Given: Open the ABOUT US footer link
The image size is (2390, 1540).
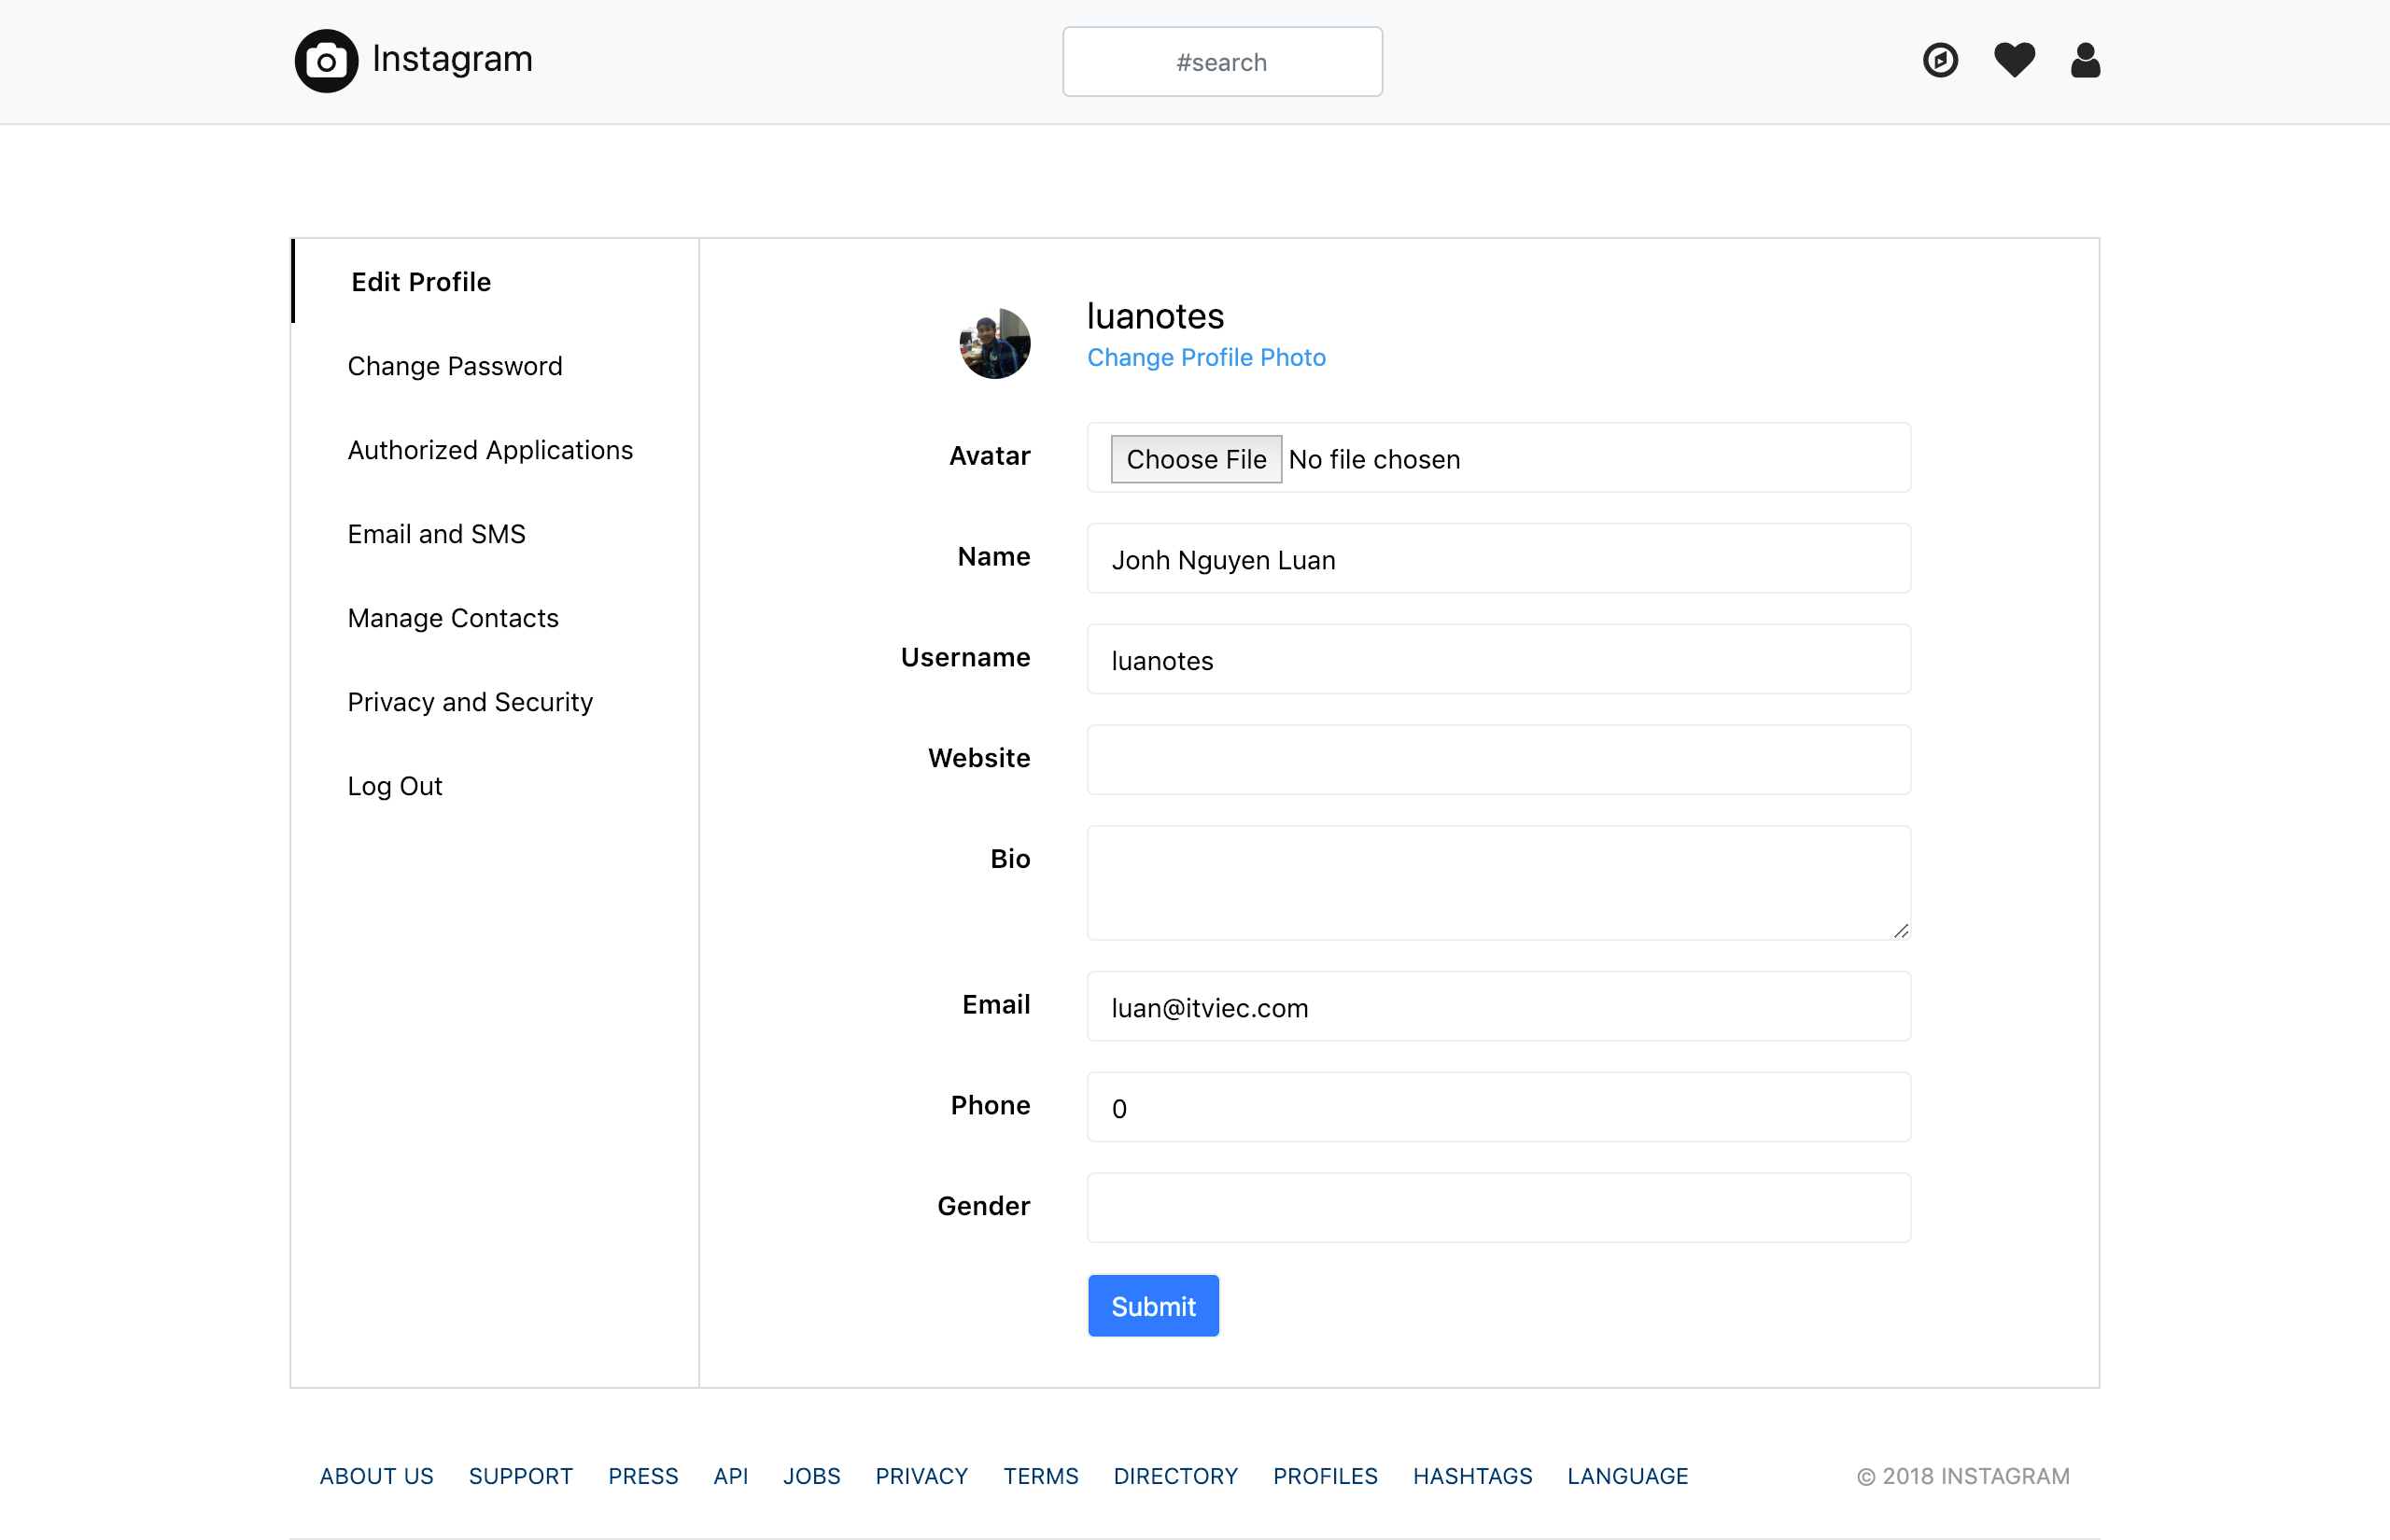Looking at the screenshot, I should coord(376,1475).
